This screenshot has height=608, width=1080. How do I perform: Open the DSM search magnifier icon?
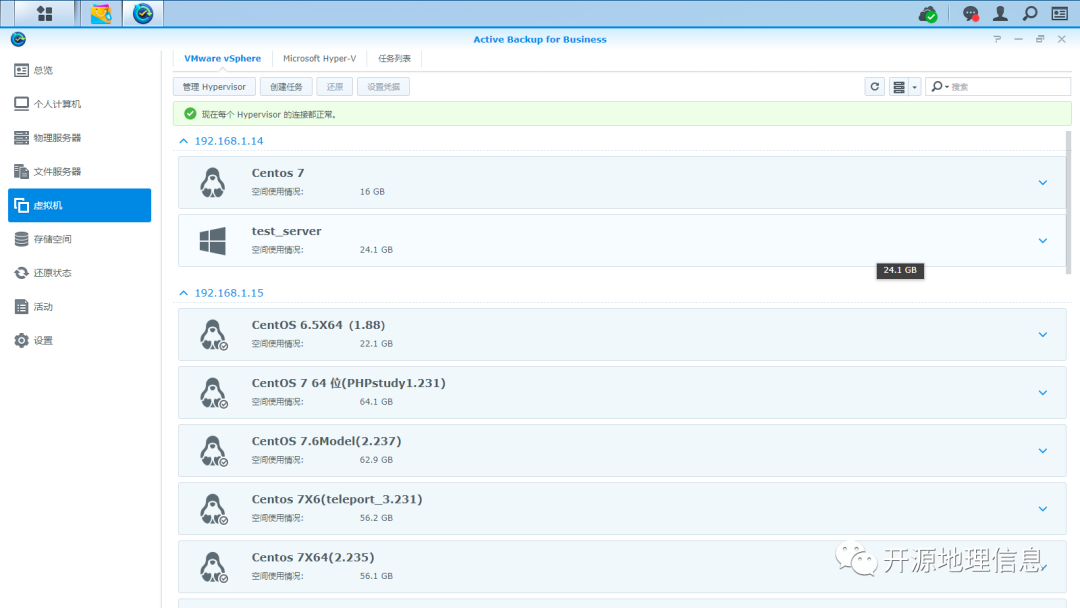pos(1030,13)
